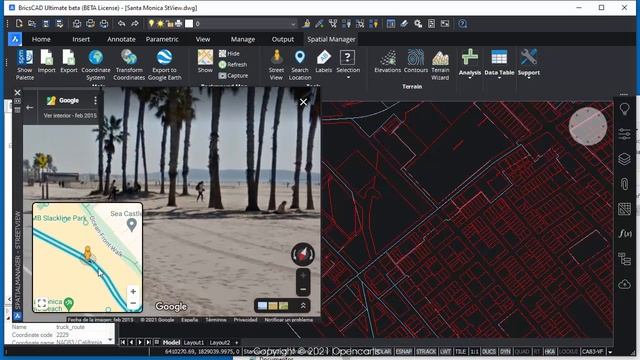This screenshot has height=360, width=640.
Task: Hide the background map
Action: pyautogui.click(x=229, y=53)
